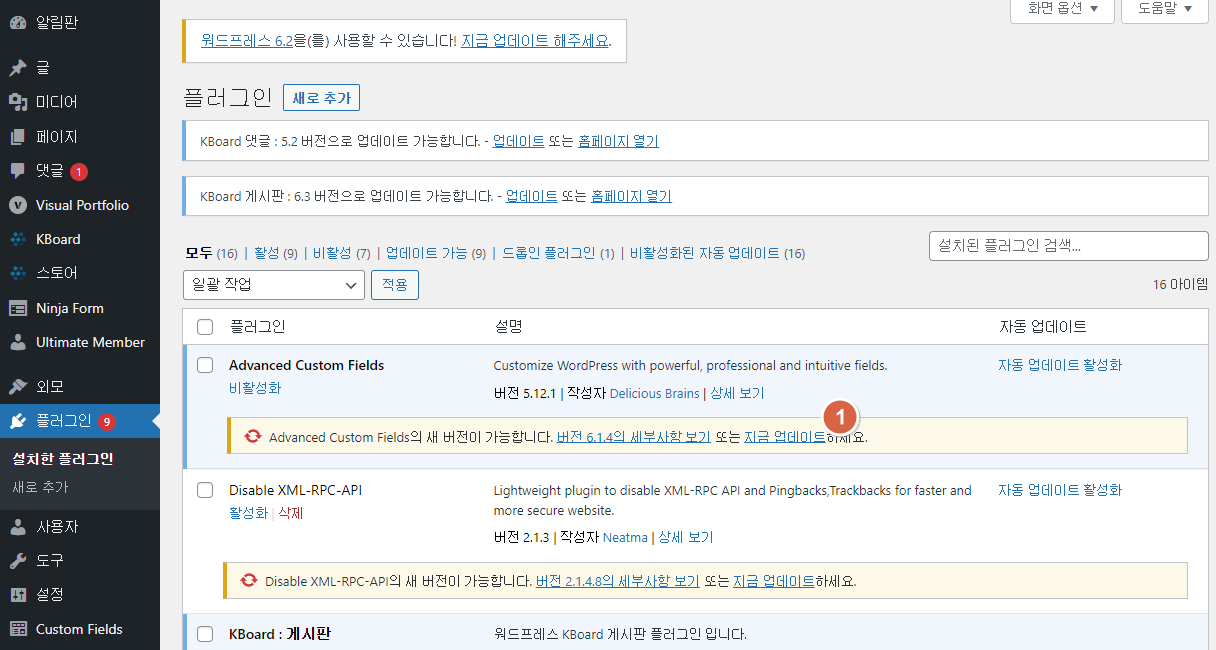
Task: Open the 워드프레스 6.2 link
Action: [246, 41]
